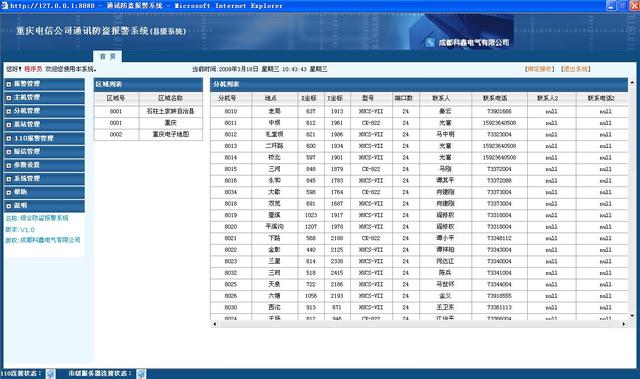Select the 重庆 region name cell
640x379 pixels.
[171, 123]
